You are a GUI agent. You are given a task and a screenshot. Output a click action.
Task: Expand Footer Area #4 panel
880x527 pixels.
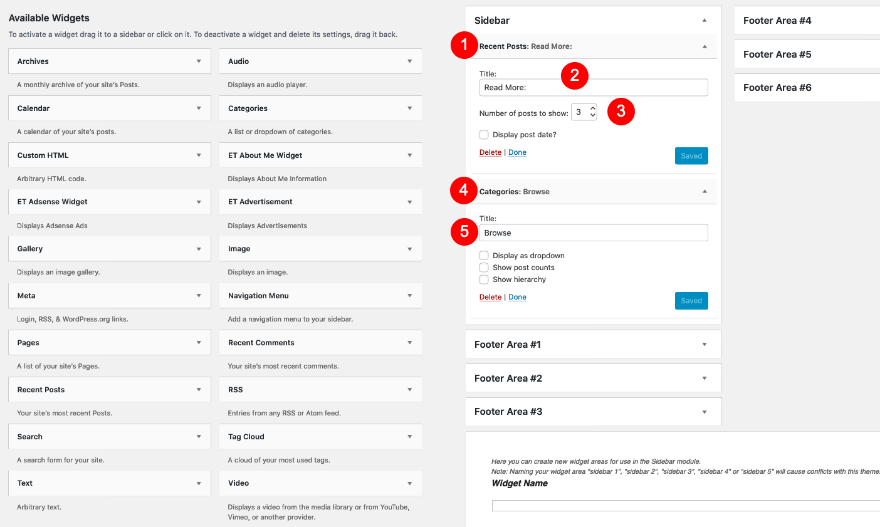coord(807,20)
